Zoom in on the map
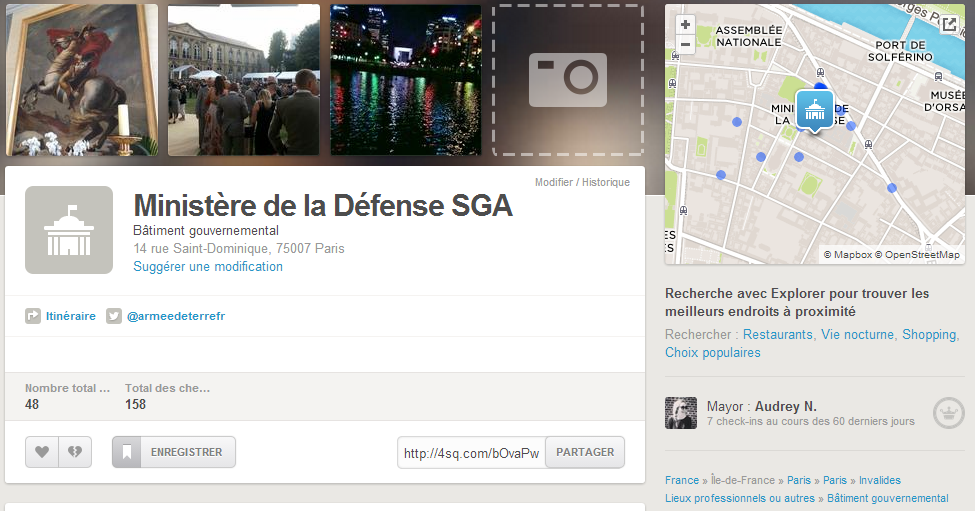 [685, 25]
